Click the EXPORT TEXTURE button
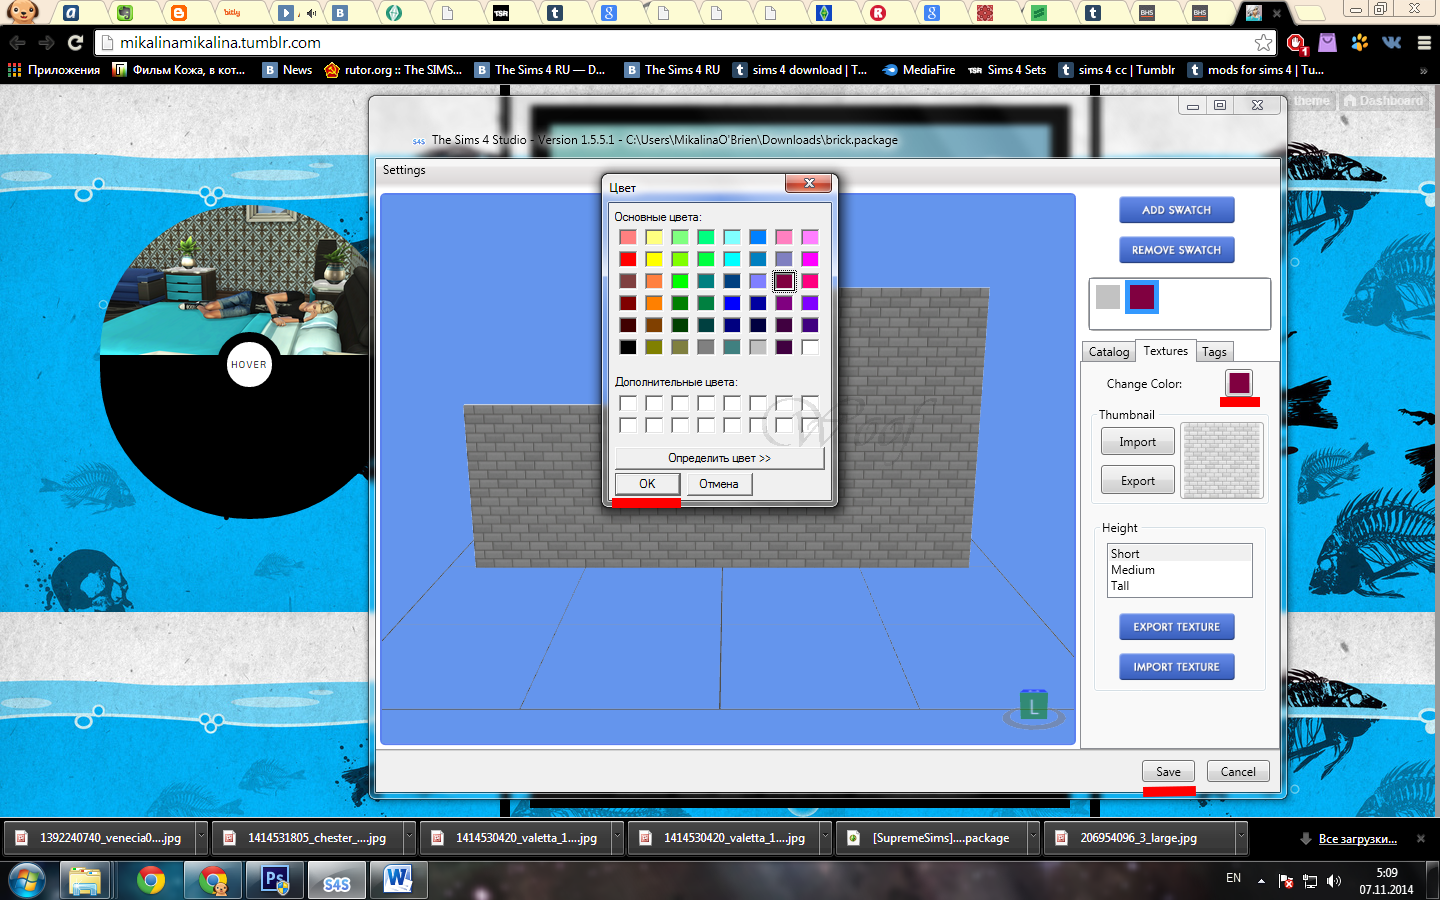1440x900 pixels. [x=1176, y=627]
